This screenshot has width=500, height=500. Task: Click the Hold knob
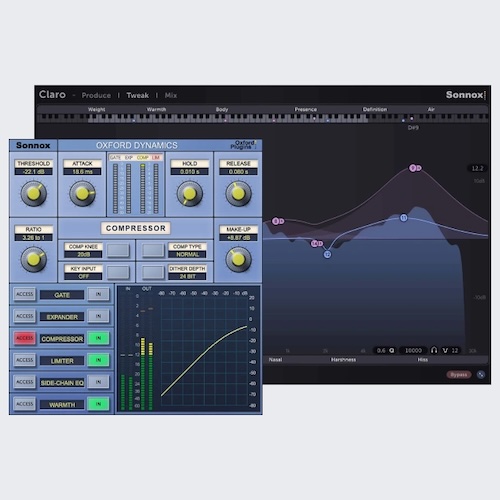point(189,194)
